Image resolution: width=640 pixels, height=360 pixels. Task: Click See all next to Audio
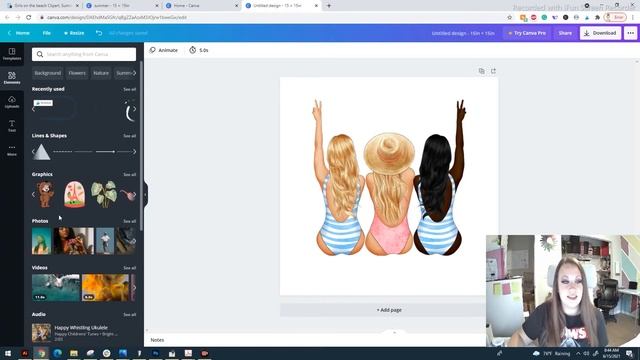click(129, 315)
